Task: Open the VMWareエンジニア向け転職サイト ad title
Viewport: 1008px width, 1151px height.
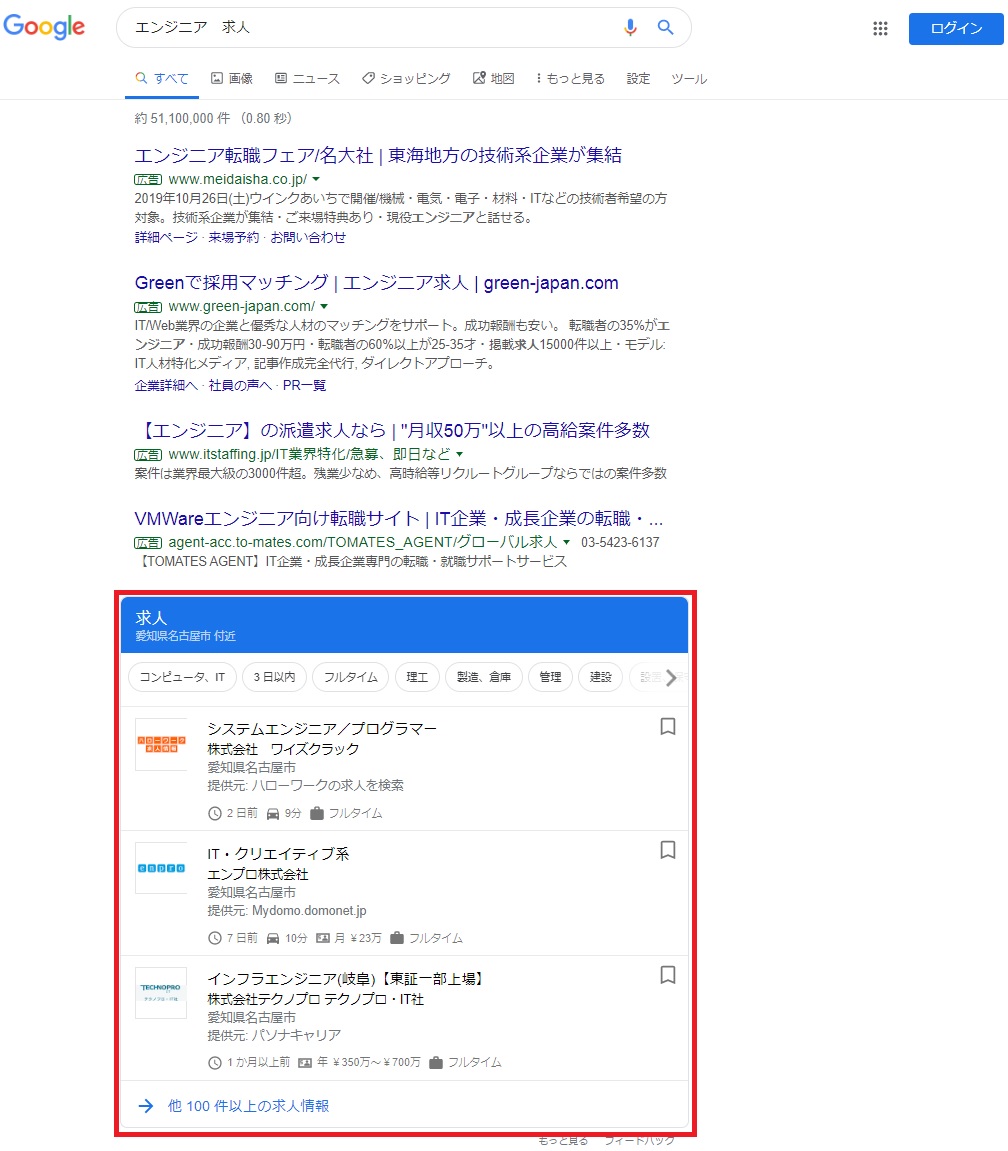Action: click(x=399, y=519)
